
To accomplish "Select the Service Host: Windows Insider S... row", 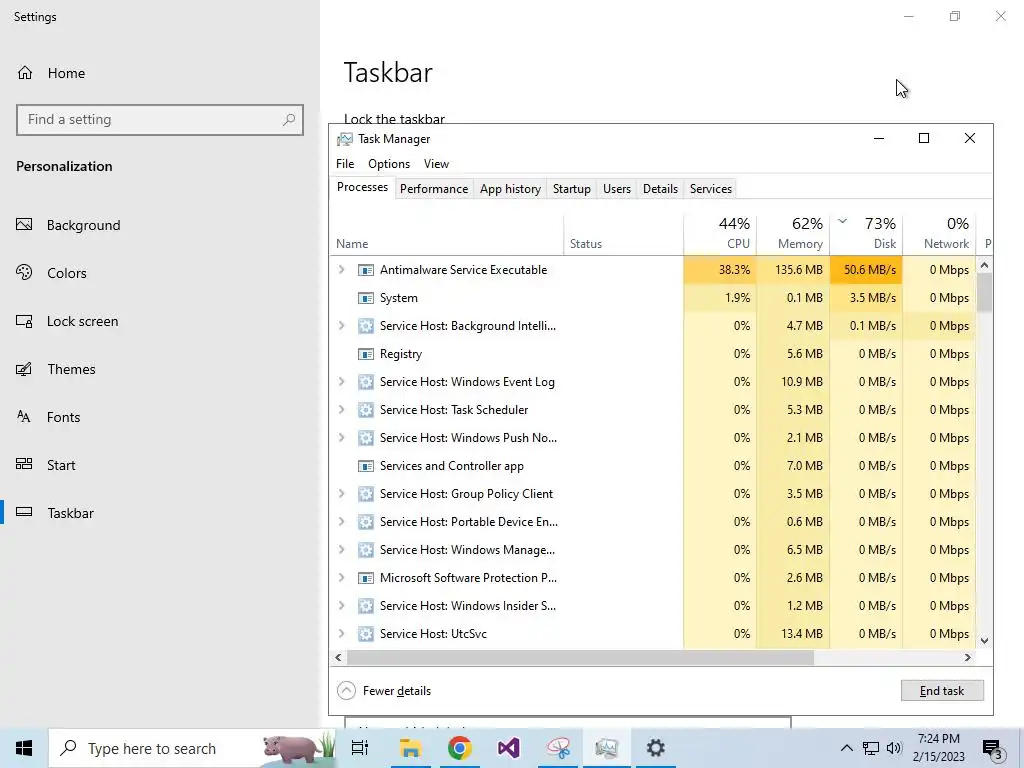I will point(652,606).
